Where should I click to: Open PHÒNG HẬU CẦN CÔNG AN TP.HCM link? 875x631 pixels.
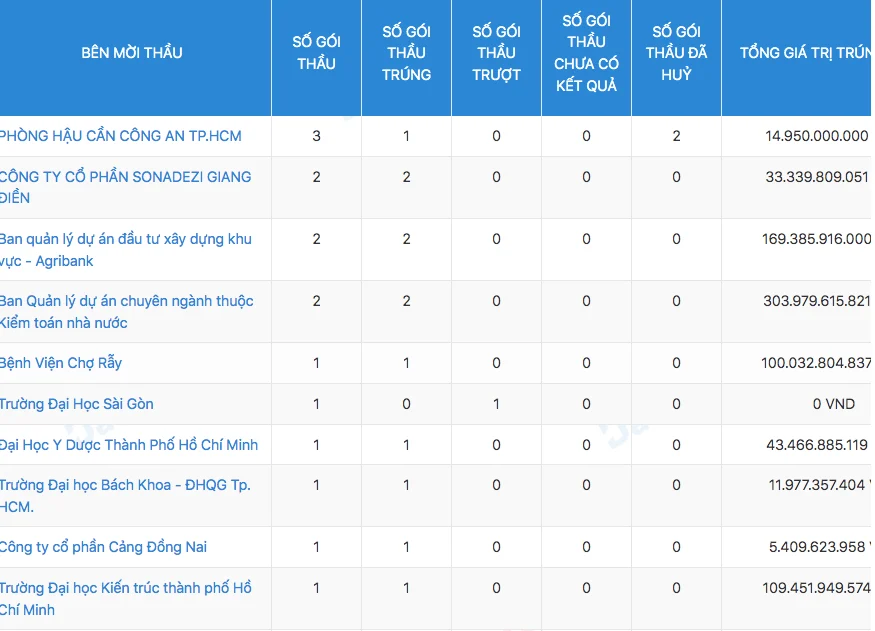pyautogui.click(x=121, y=136)
